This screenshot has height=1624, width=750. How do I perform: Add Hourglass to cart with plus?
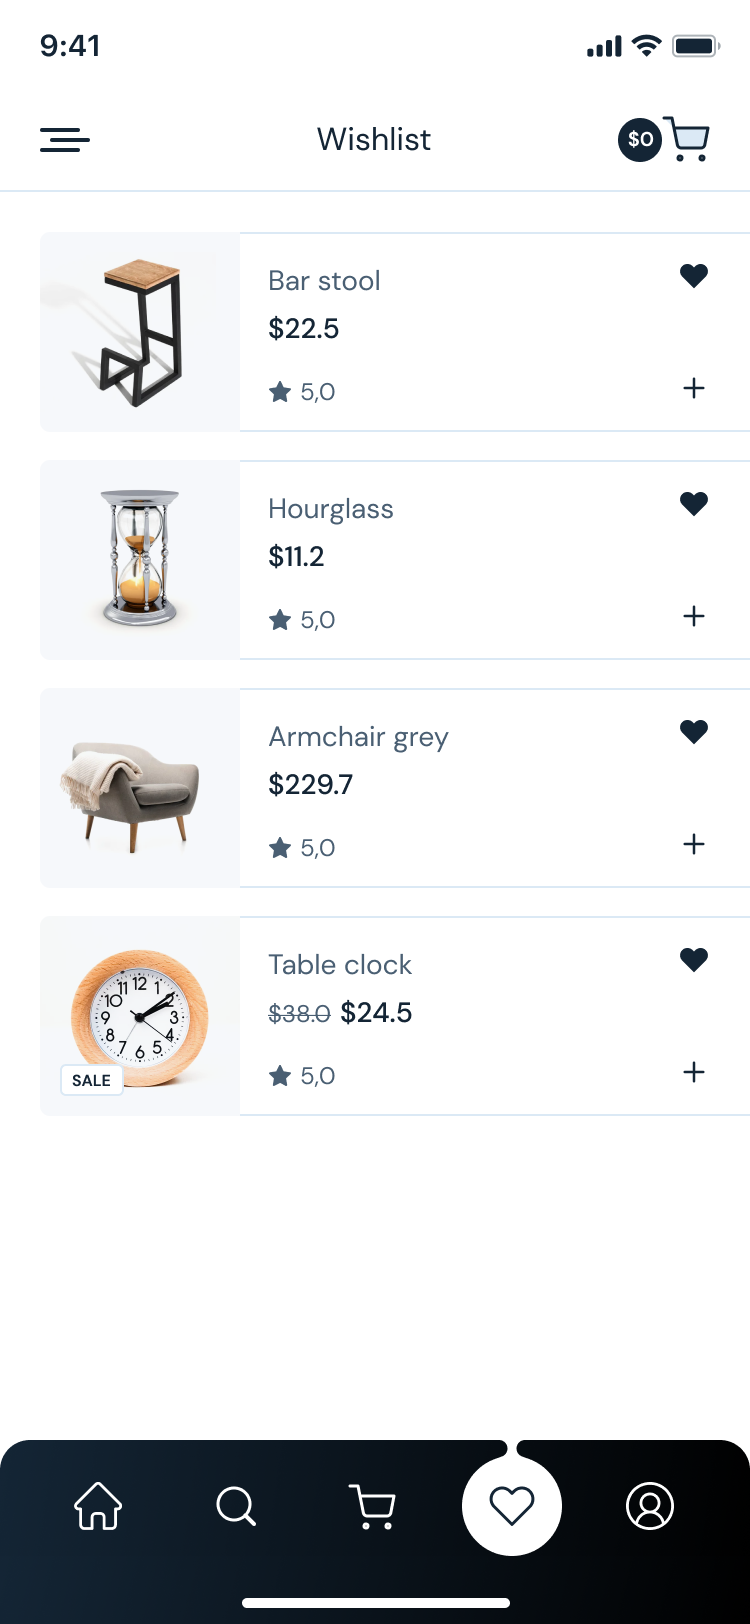[x=694, y=616]
